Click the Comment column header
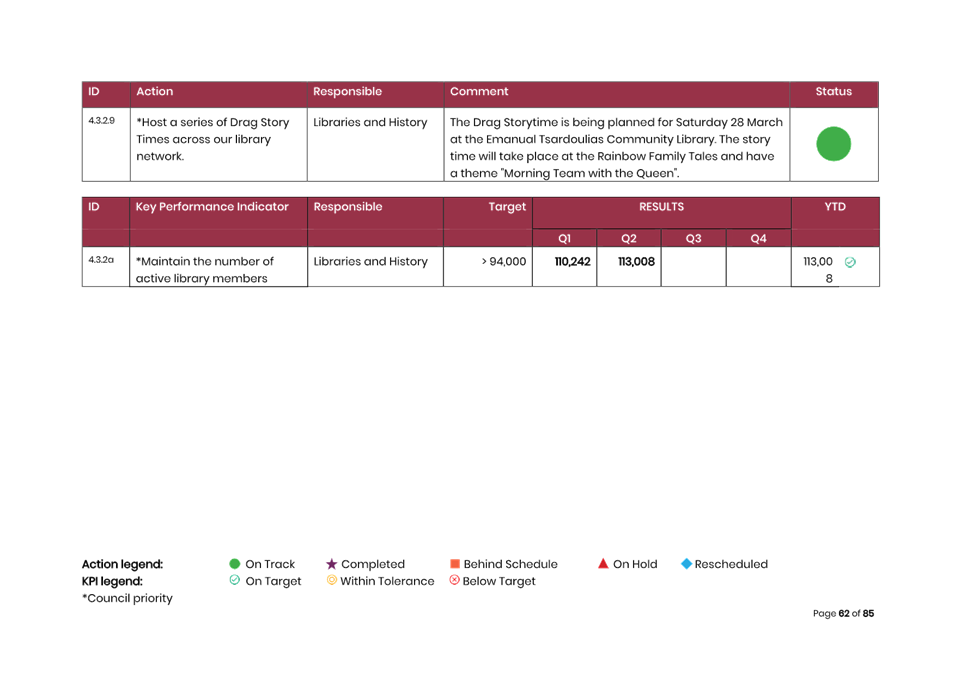The width and height of the screenshot is (955, 675). tap(479, 92)
